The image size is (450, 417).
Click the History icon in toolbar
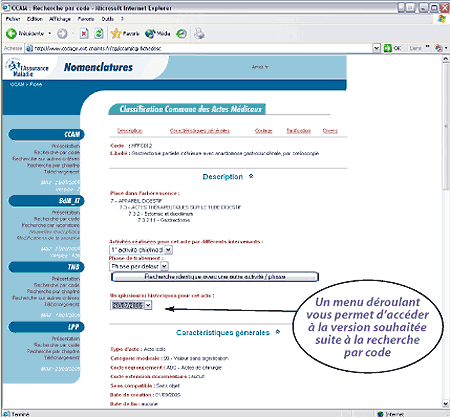[182, 33]
